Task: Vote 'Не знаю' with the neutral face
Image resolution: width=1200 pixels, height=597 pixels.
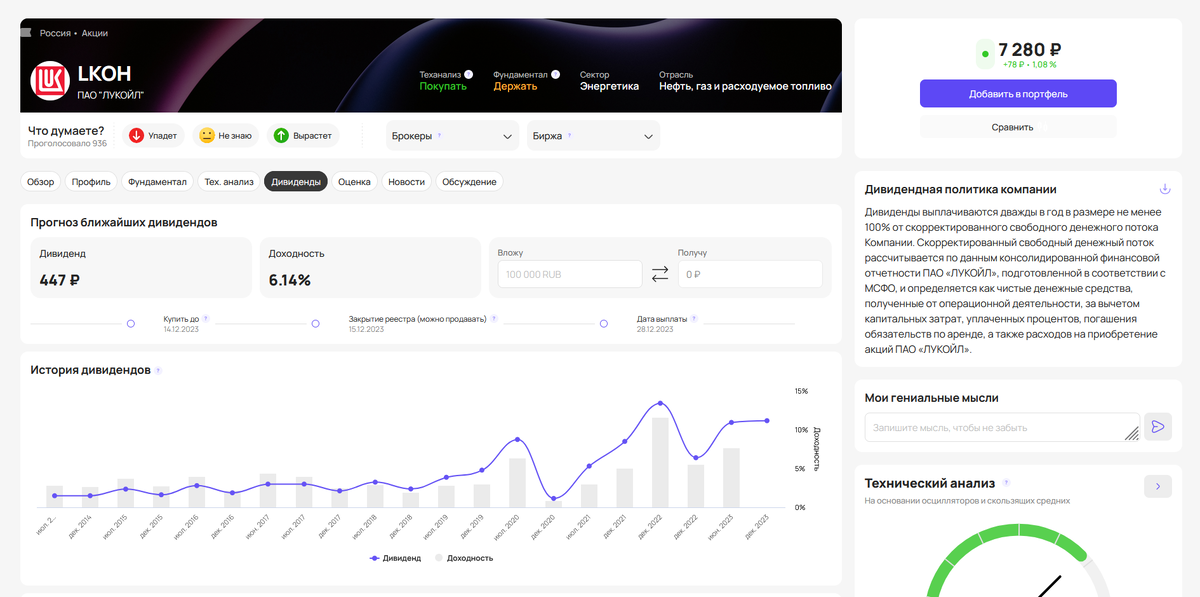Action: tap(225, 135)
